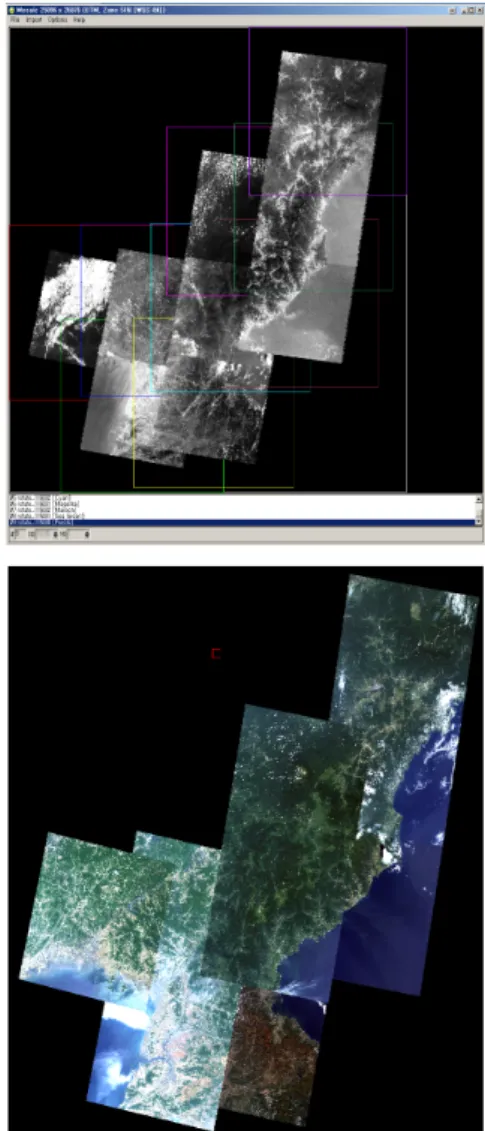Click the file list scroll down arrow
485x1131 pixels.
(478, 522)
